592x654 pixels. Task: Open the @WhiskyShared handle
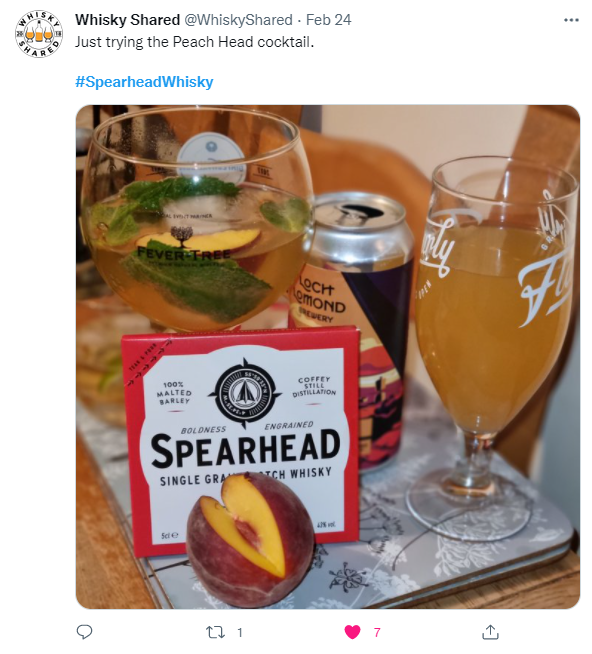(x=238, y=20)
